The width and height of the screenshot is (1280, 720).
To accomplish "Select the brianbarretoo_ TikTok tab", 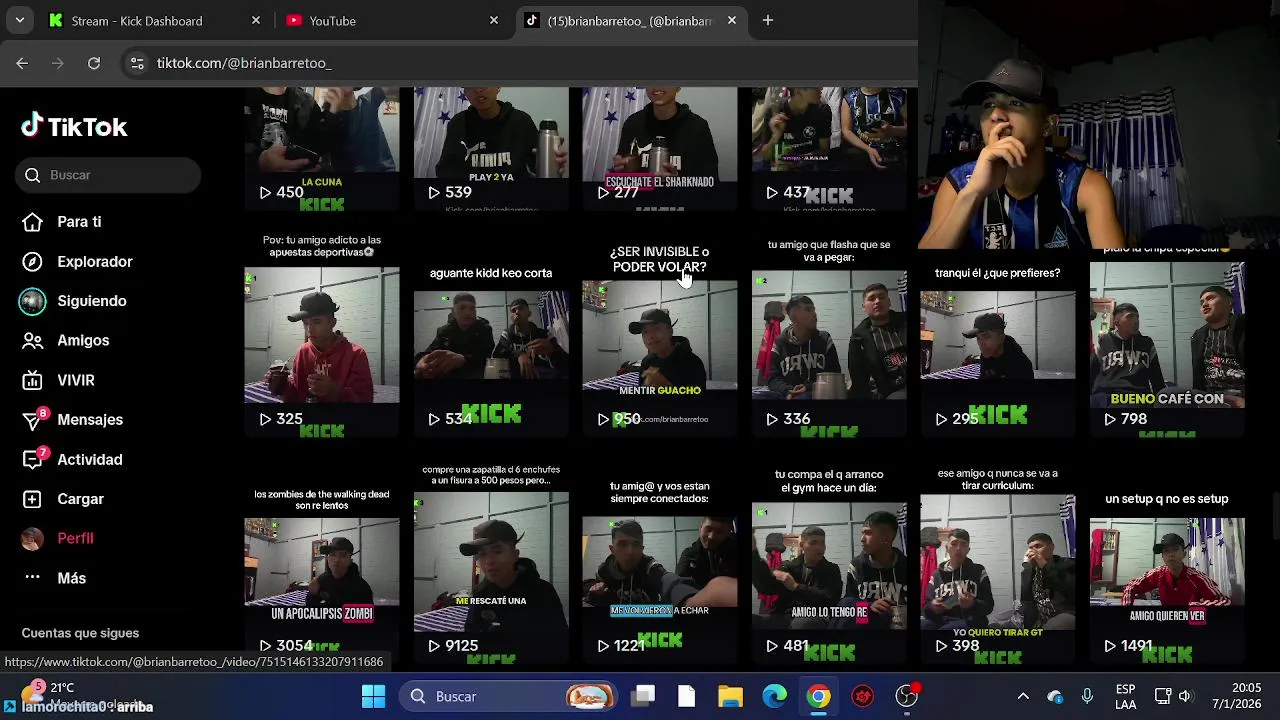I will pyautogui.click(x=630, y=21).
